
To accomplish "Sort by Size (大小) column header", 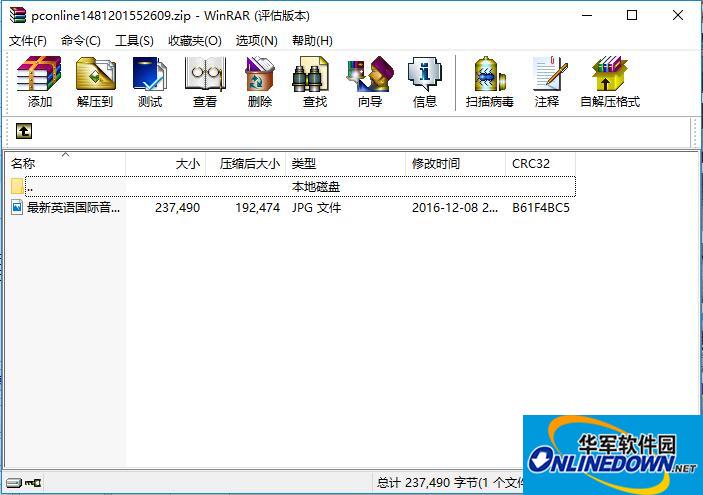I will click(x=165, y=164).
